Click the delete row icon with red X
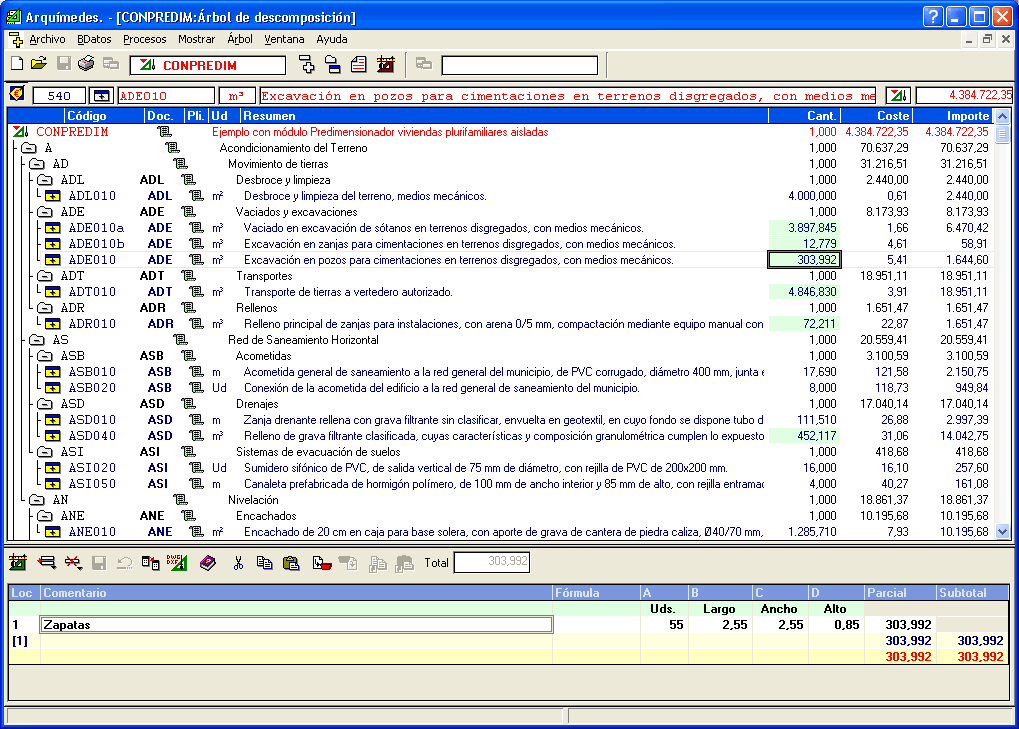1019x729 pixels. tap(73, 562)
